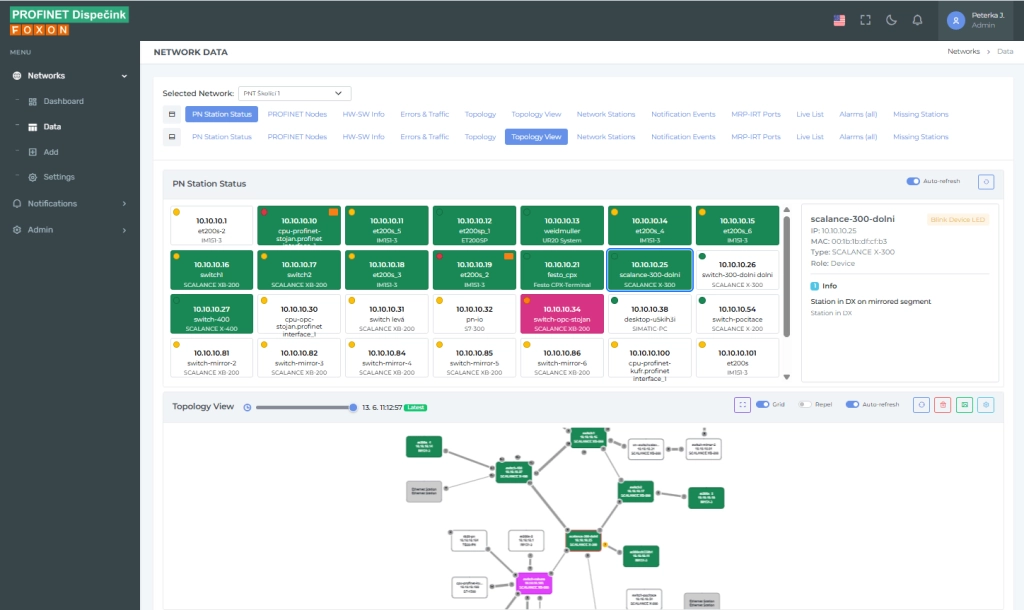Click the Settings gear icon in sidebar

tap(33, 177)
